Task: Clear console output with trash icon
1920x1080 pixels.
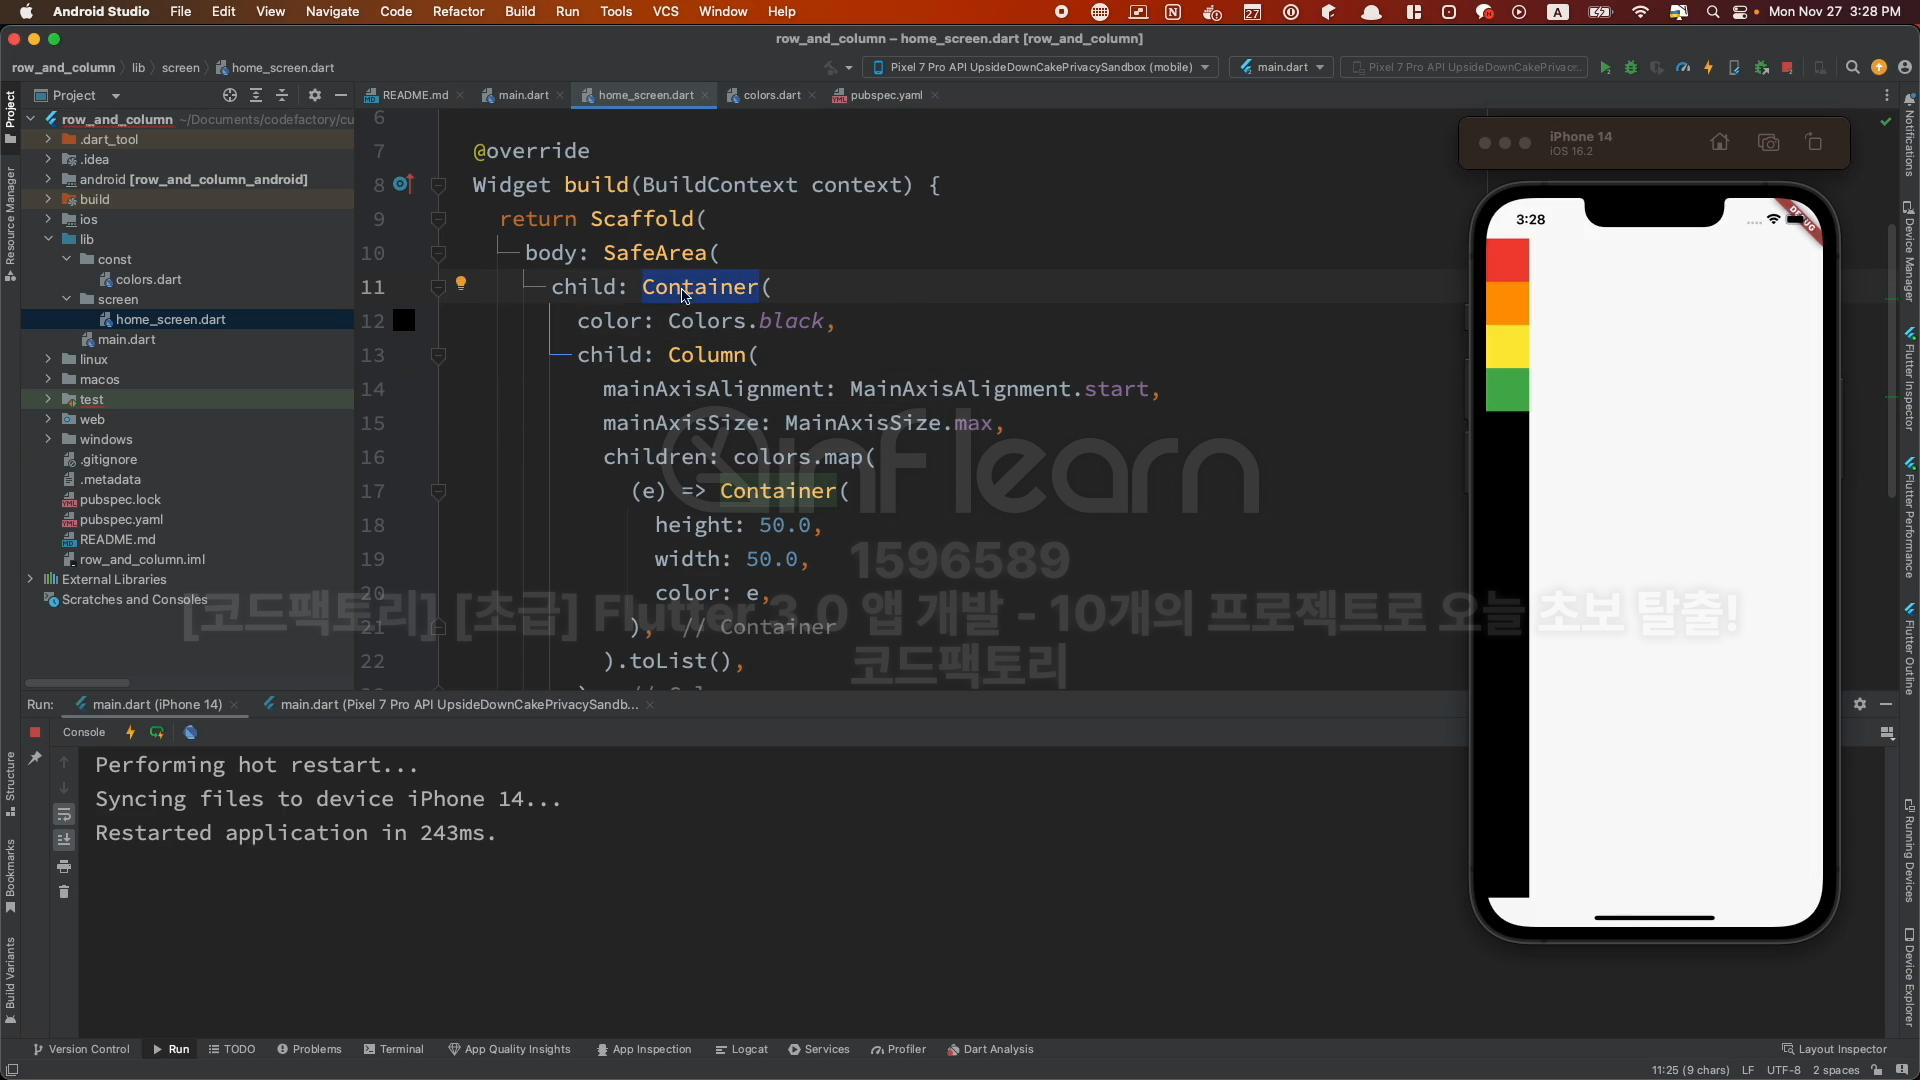Action: 64,892
